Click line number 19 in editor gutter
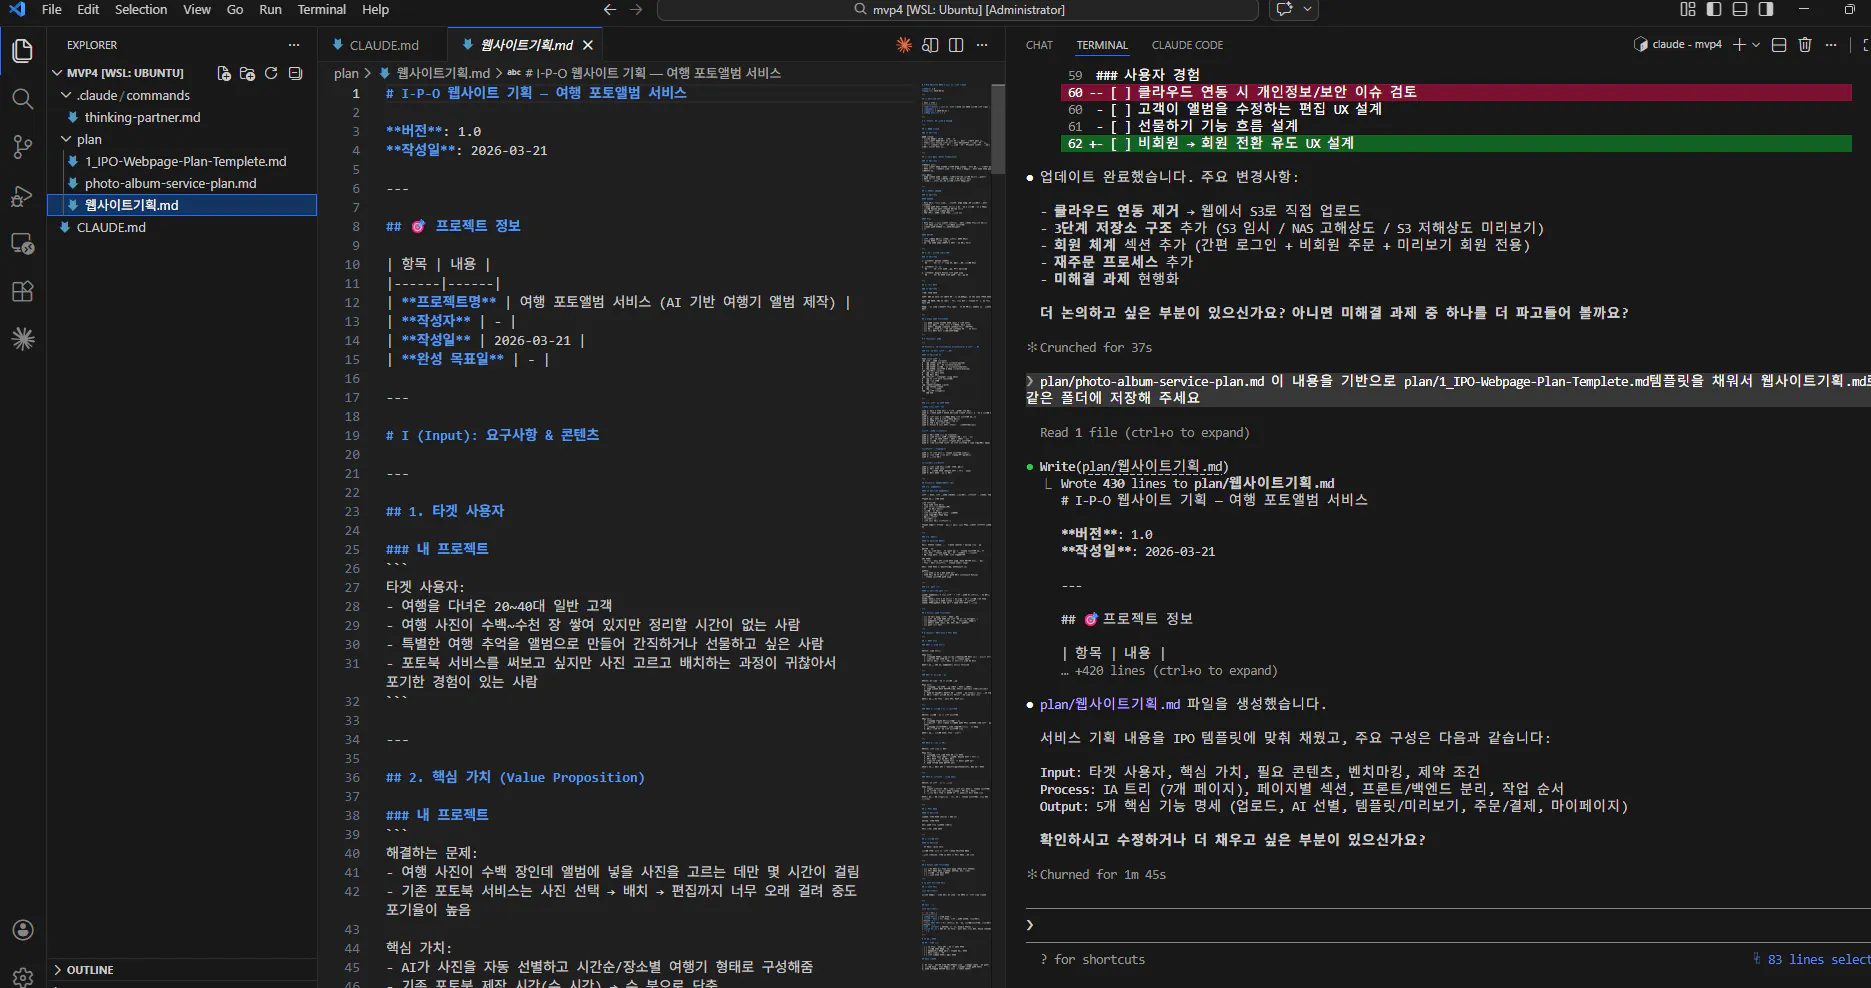The width and height of the screenshot is (1871, 988). point(352,436)
